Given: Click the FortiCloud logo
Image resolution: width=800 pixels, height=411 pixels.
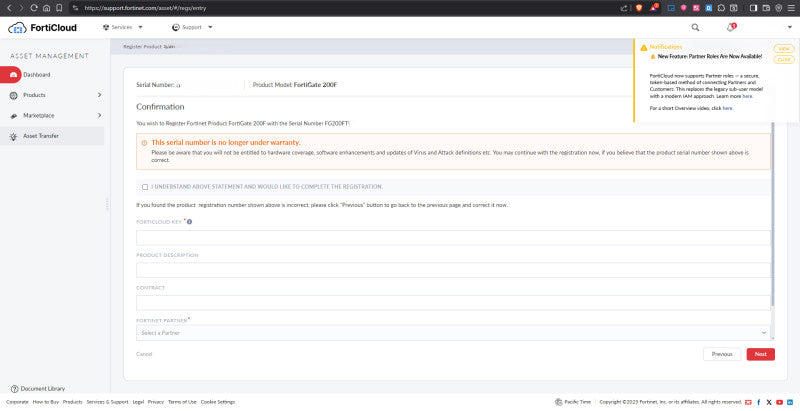Looking at the screenshot, I should coord(42,28).
